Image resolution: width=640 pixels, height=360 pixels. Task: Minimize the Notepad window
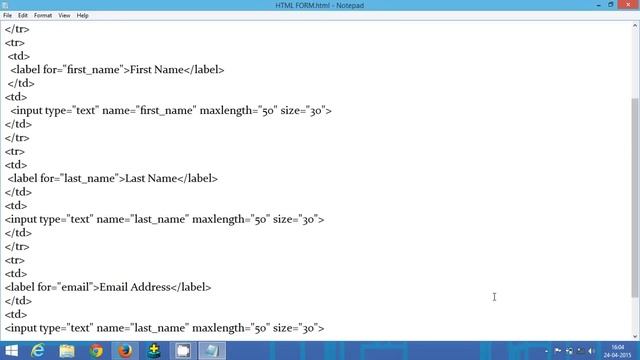(x=598, y=5)
